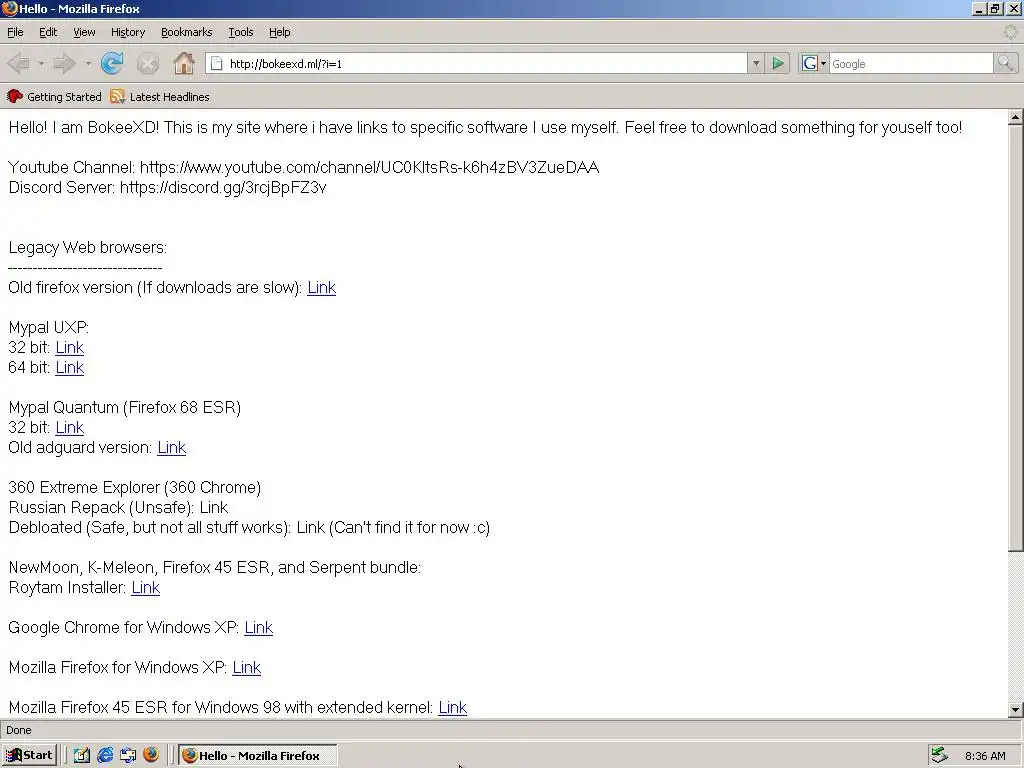Launch Internet Explorer from quick launch
This screenshot has height=768, width=1024.
[x=104, y=755]
